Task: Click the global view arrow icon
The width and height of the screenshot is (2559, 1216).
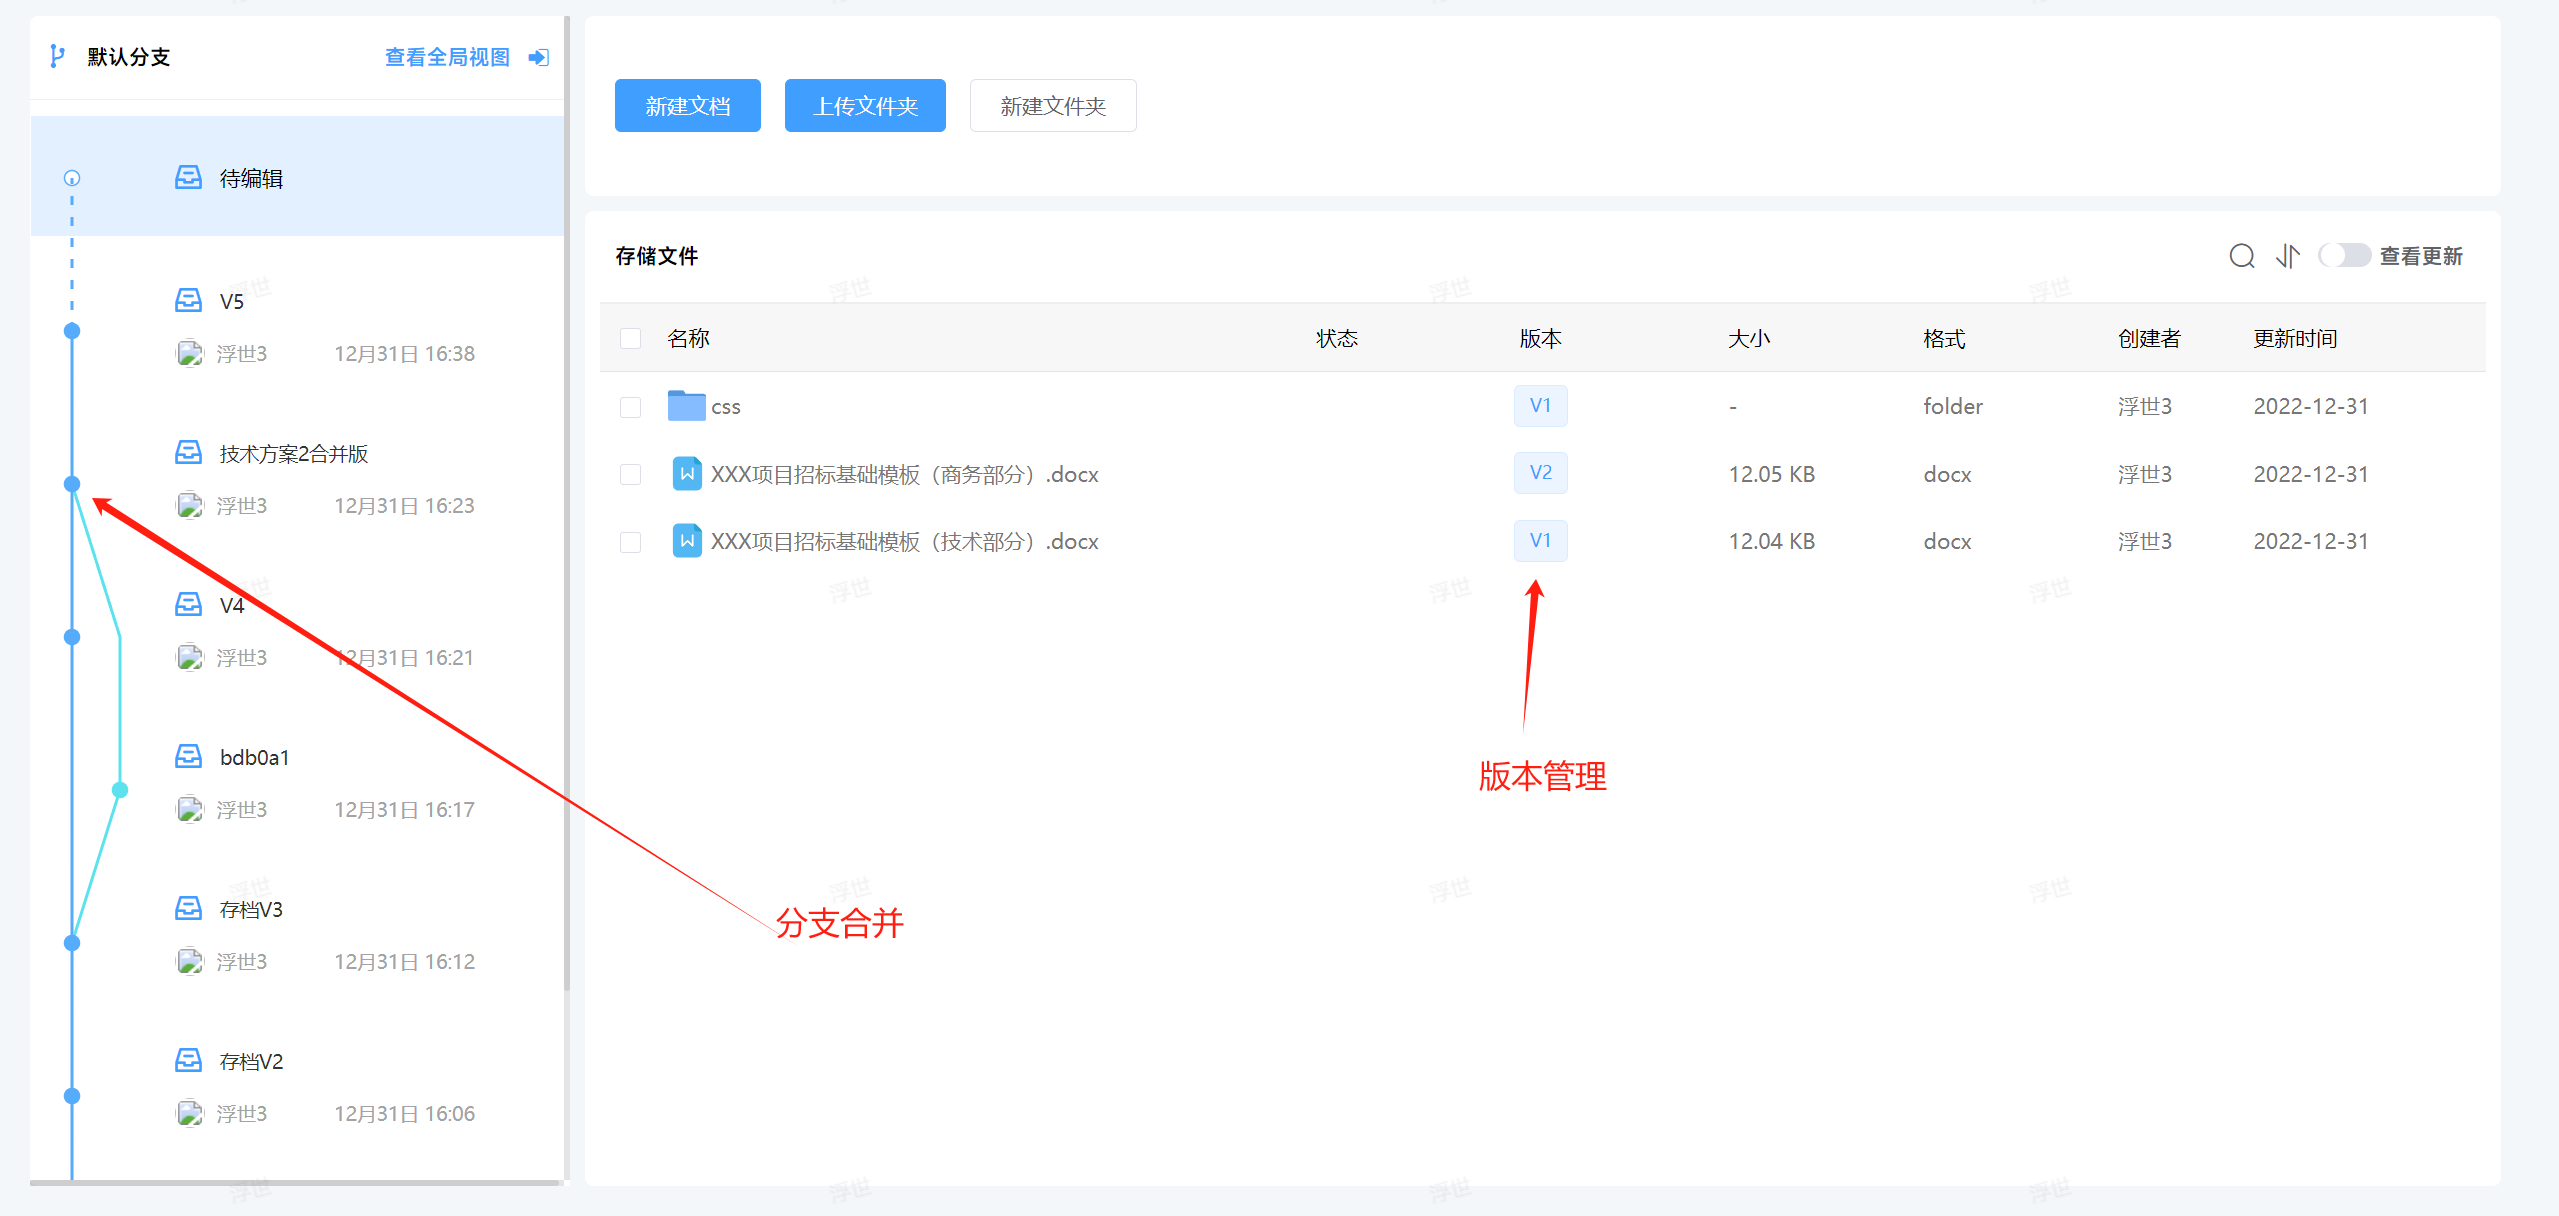Action: point(538,57)
